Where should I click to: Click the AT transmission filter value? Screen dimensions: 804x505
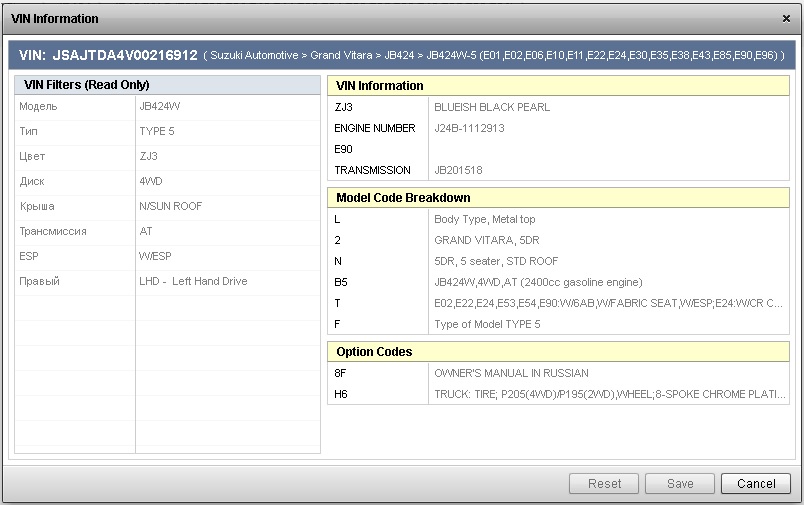[x=146, y=231]
